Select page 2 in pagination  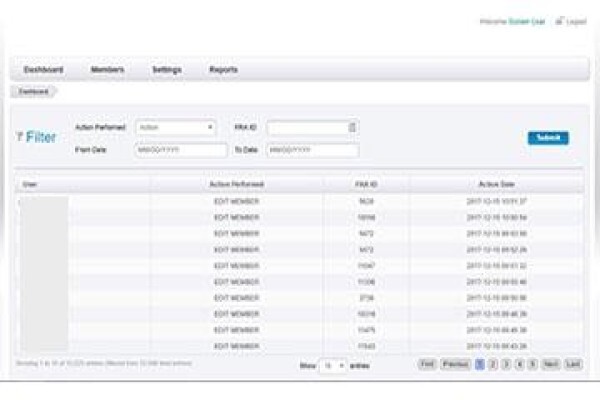(493, 364)
